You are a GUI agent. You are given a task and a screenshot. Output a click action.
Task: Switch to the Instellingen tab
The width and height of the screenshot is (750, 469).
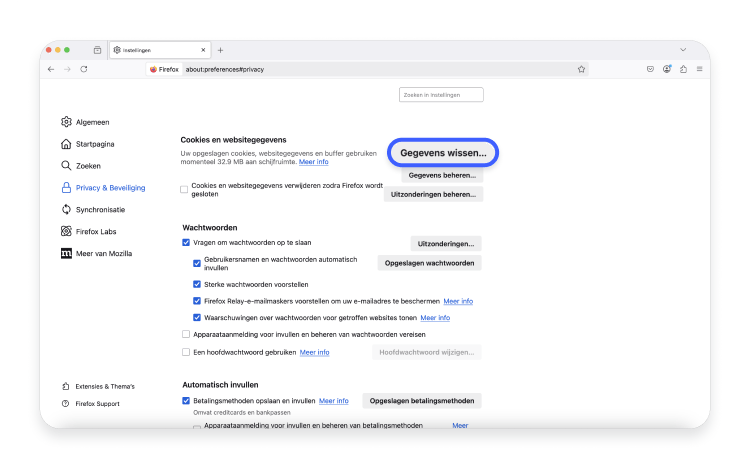(x=157, y=50)
